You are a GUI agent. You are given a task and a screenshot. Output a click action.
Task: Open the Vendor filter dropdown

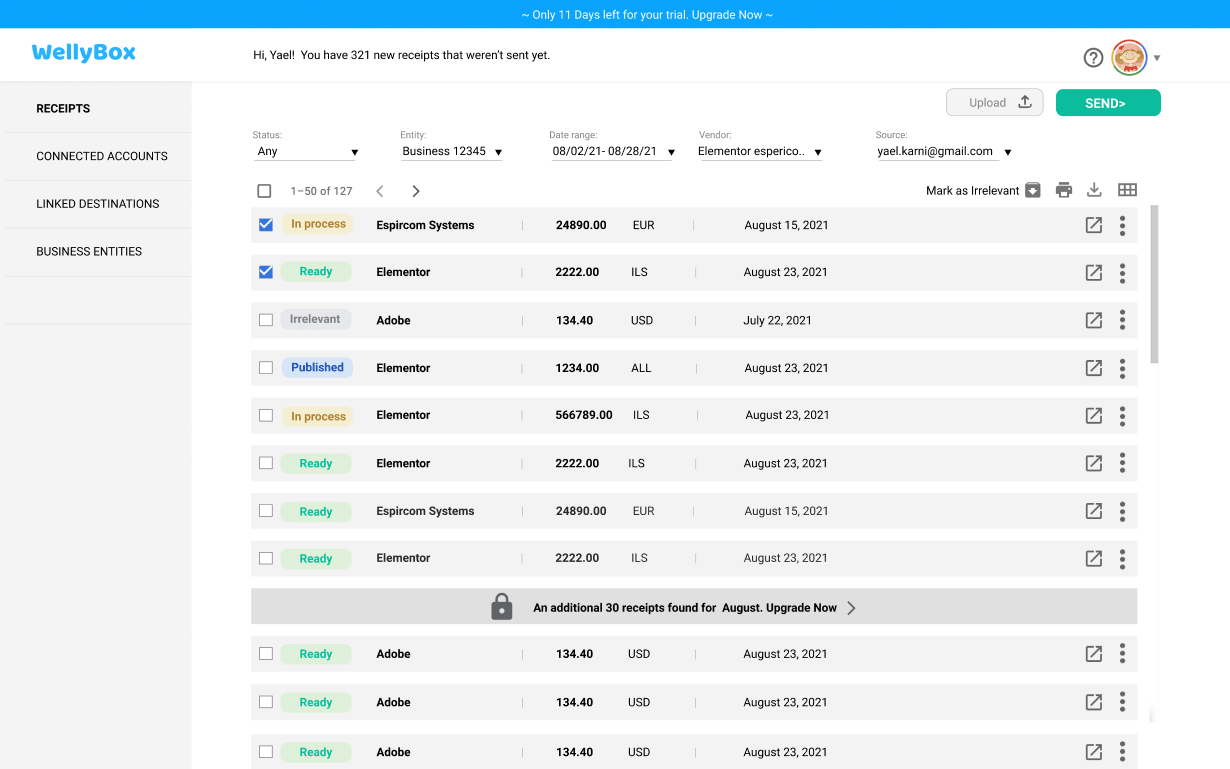click(x=760, y=152)
